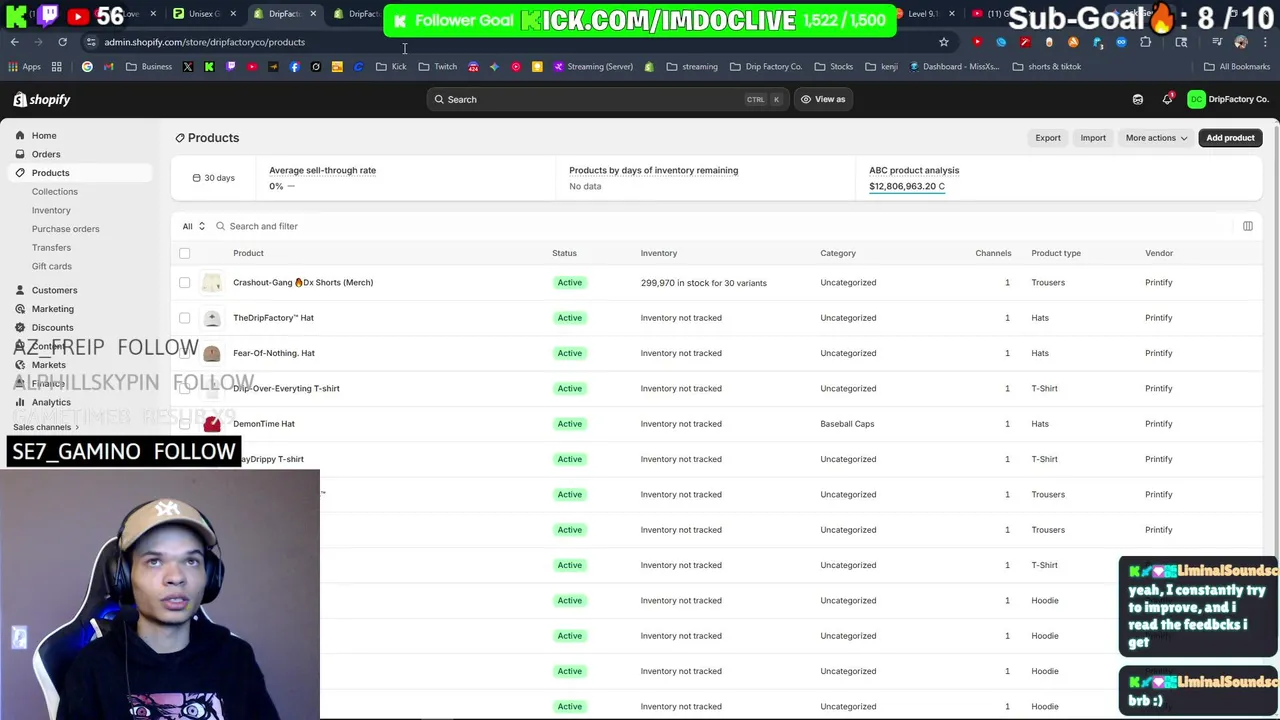This screenshot has height=720, width=1280.
Task: Go to the Orders page
Action: coord(46,154)
